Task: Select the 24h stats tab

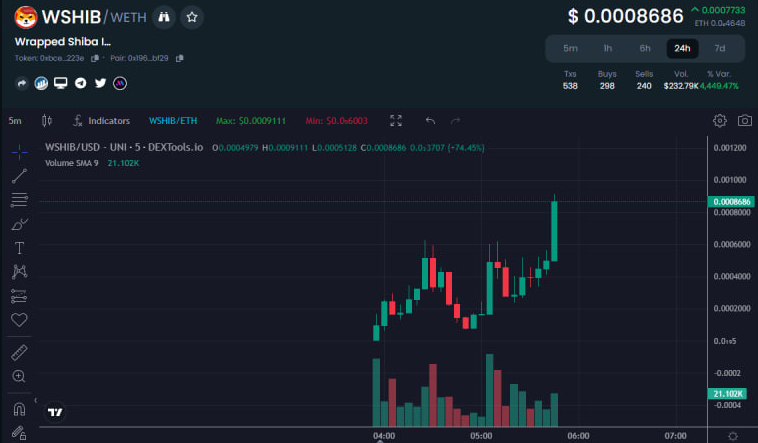Action: pyautogui.click(x=682, y=48)
